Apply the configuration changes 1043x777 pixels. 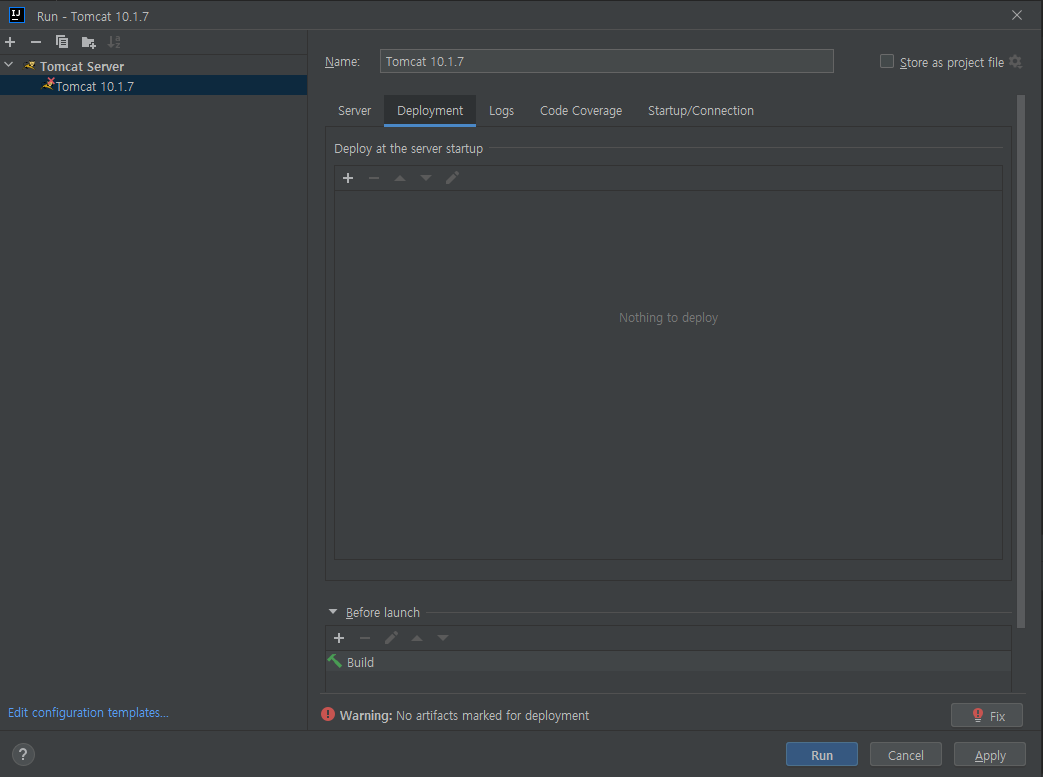pos(990,755)
